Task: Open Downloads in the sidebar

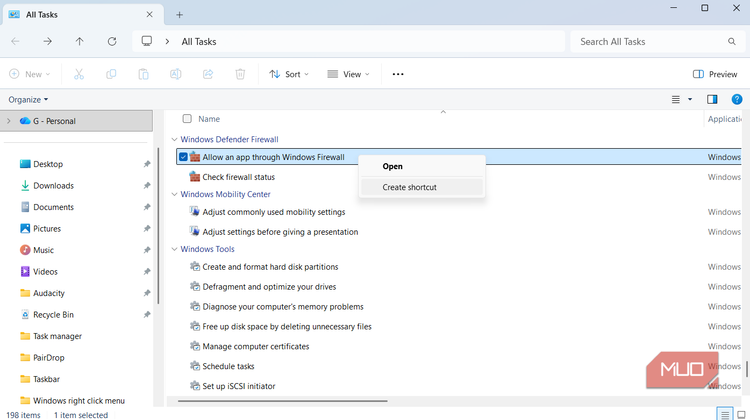Action: pyautogui.click(x=53, y=186)
